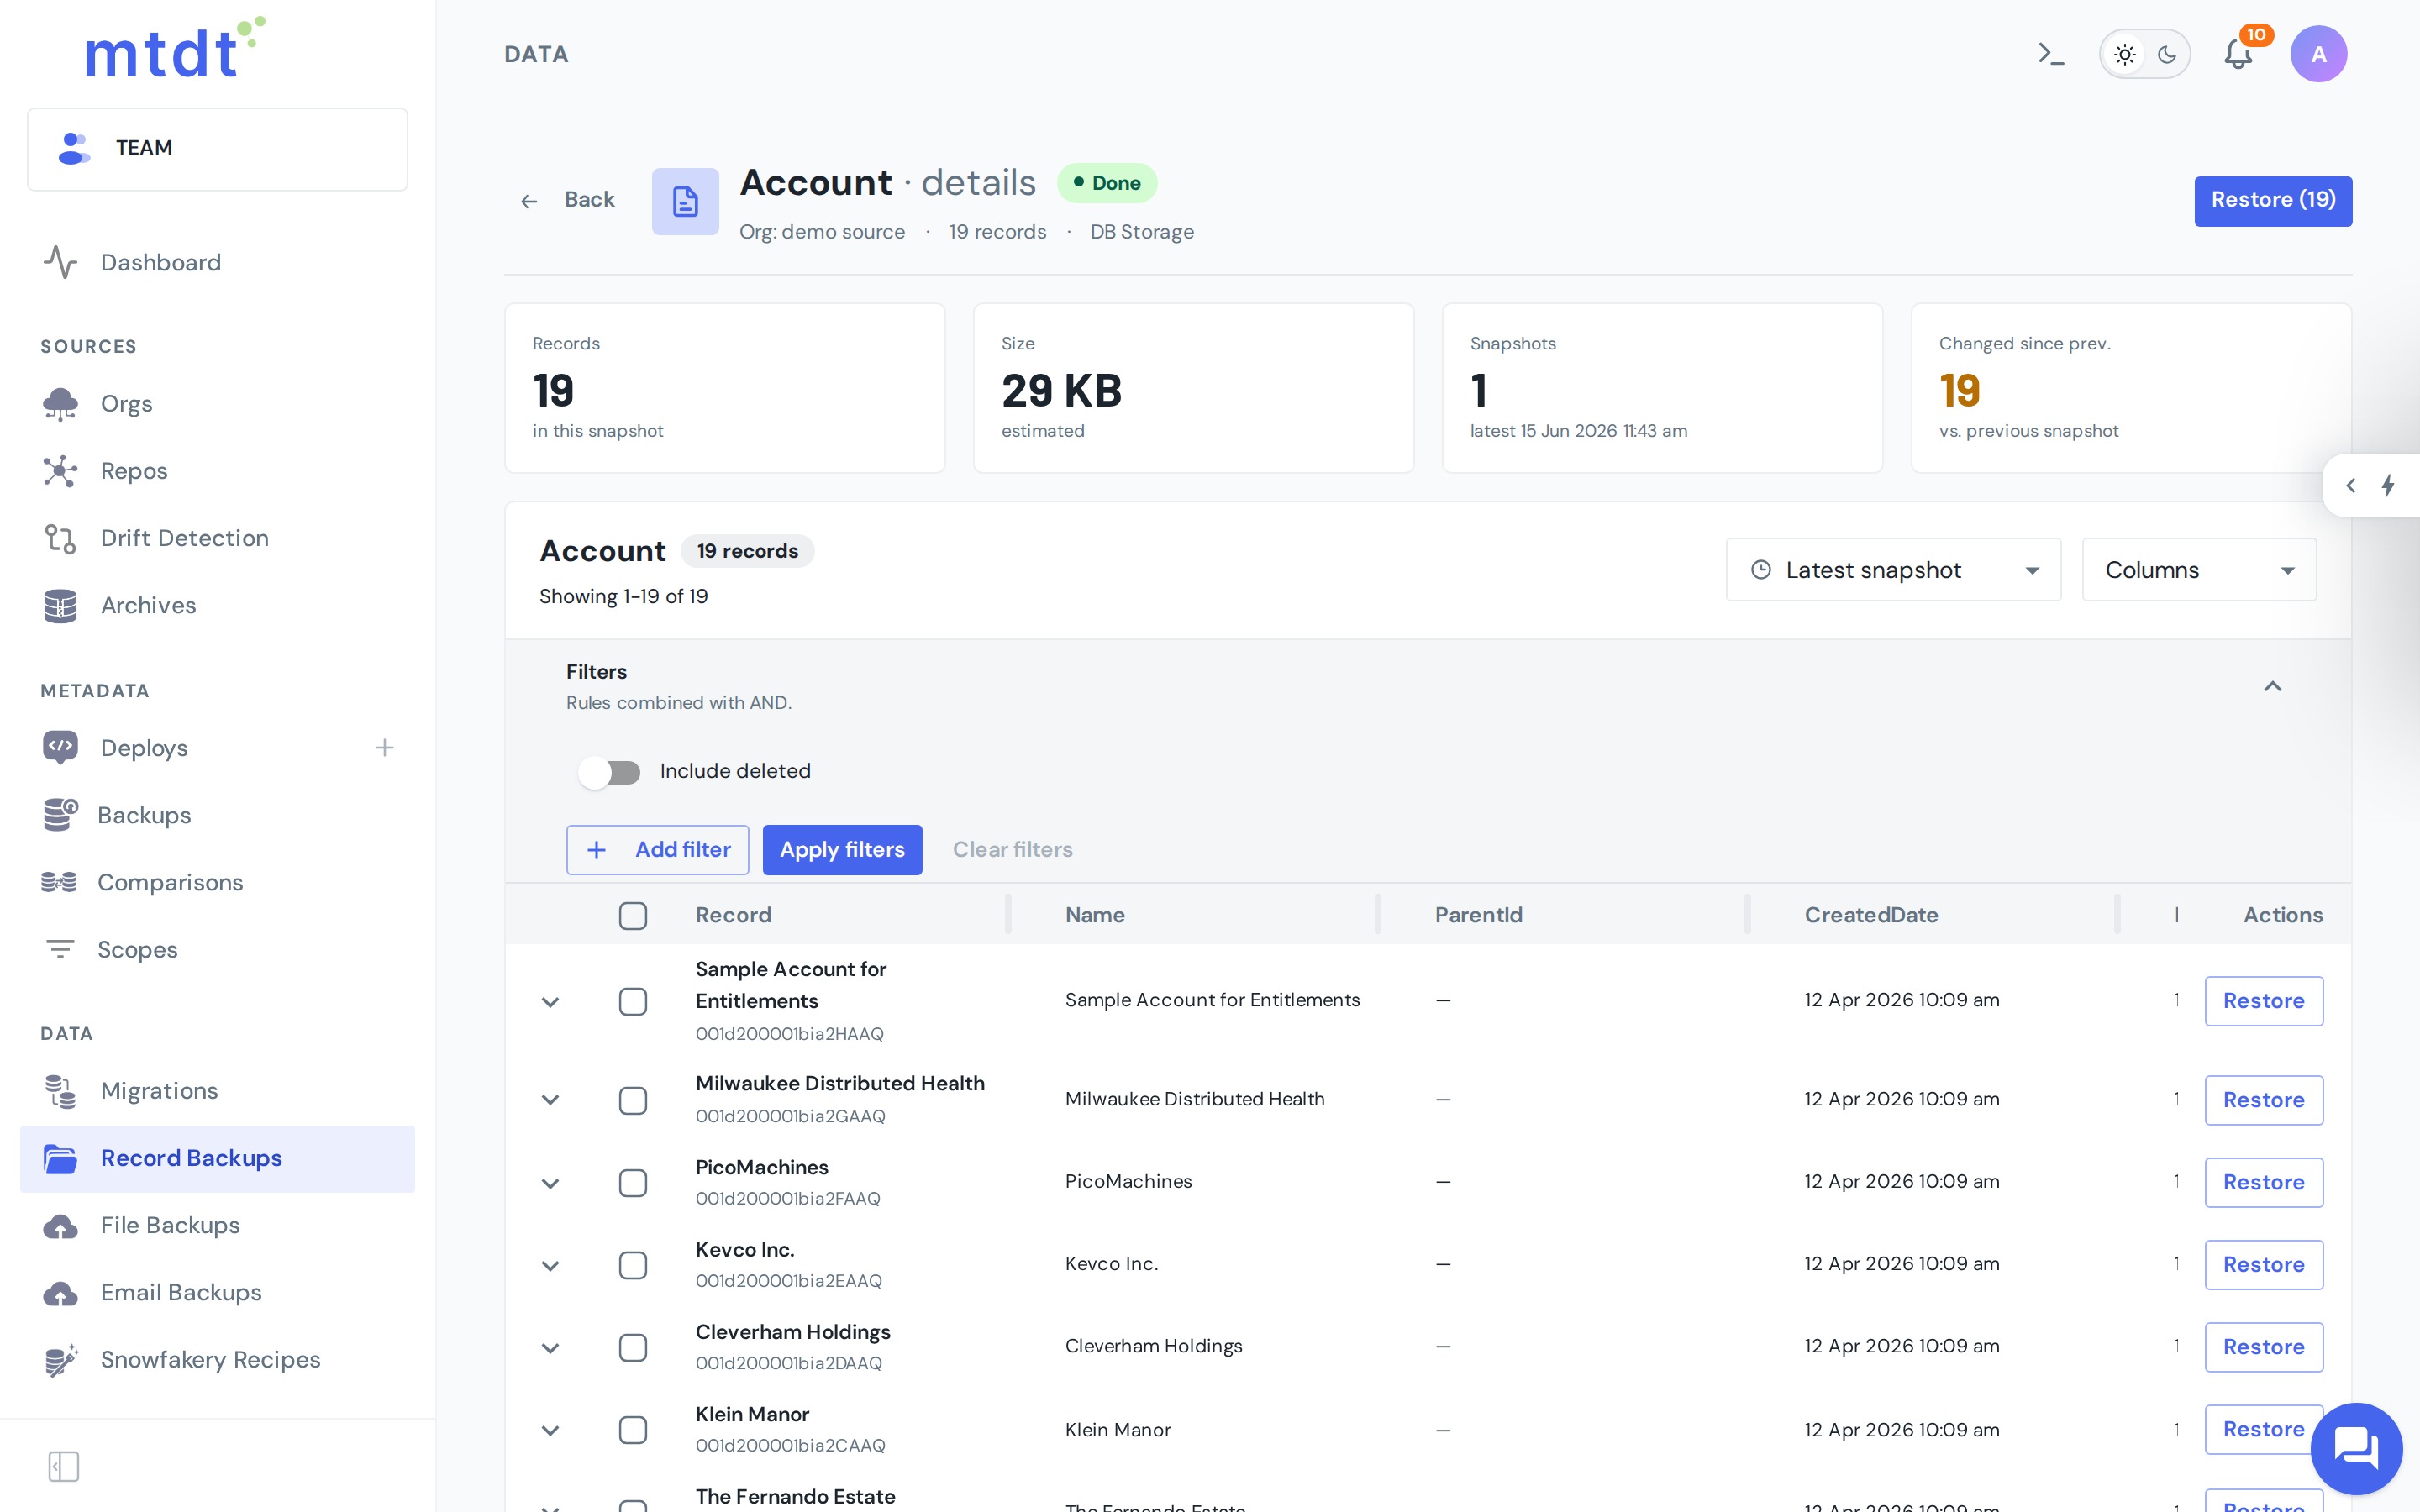Click Clear filters
This screenshot has height=1512, width=2420.
(1012, 850)
